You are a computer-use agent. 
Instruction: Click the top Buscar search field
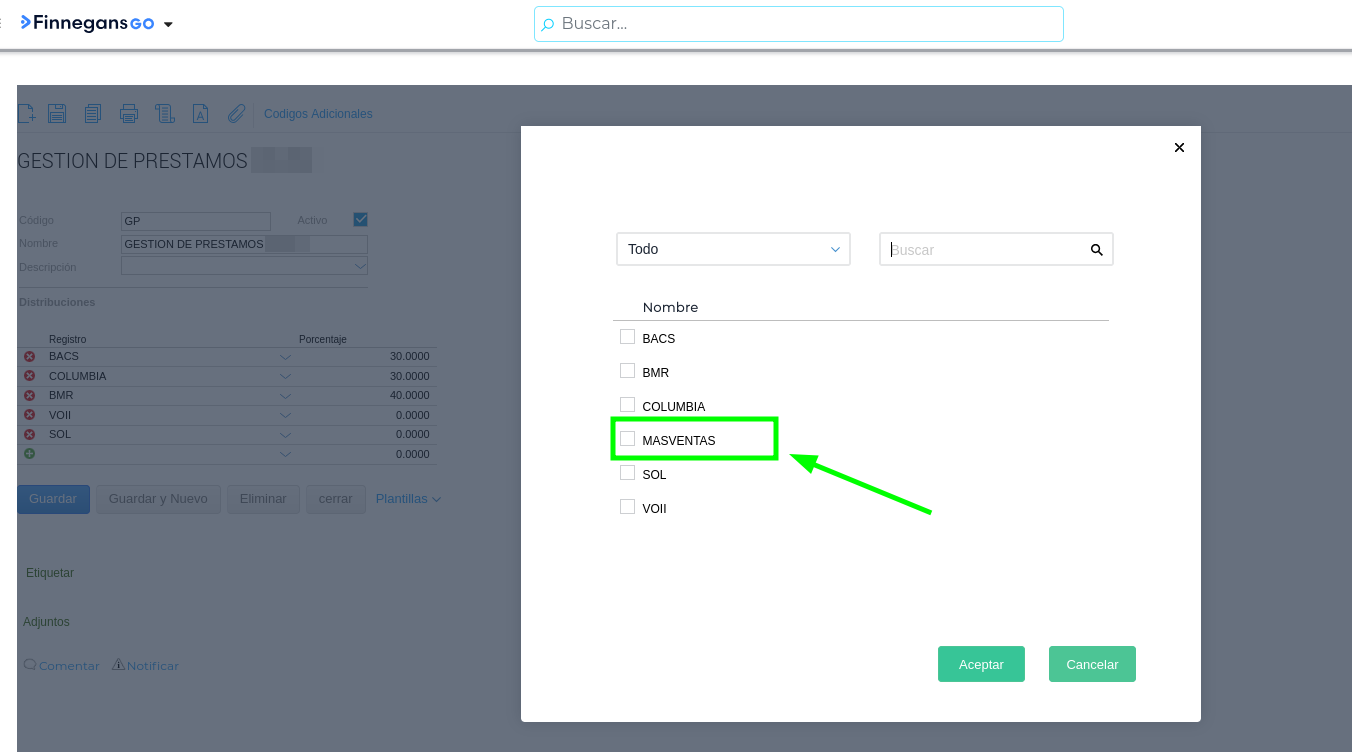coord(798,24)
